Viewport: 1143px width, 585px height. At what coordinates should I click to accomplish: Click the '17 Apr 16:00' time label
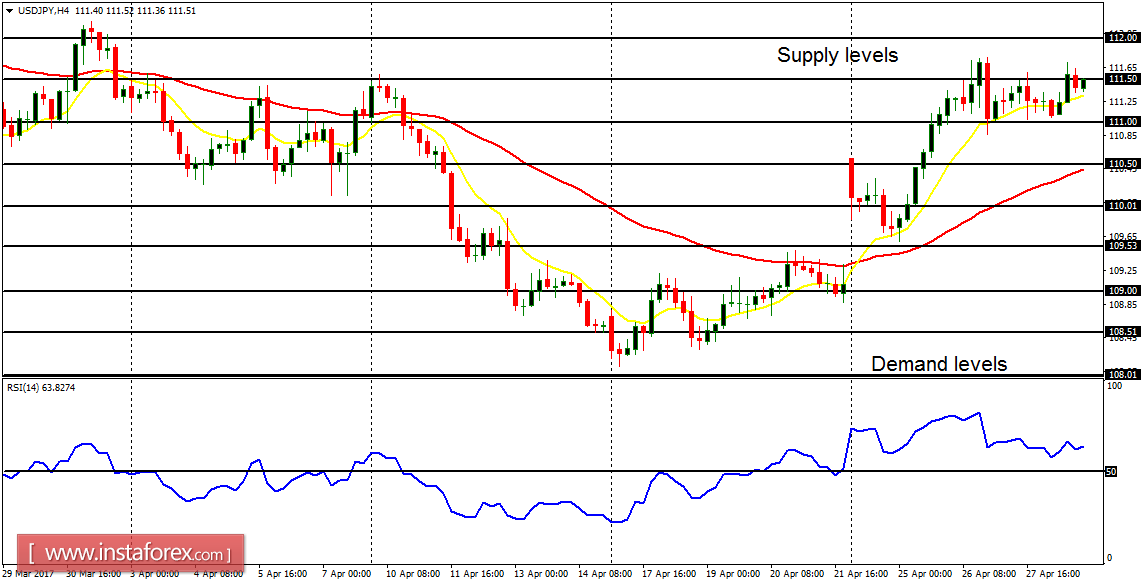coord(669,574)
